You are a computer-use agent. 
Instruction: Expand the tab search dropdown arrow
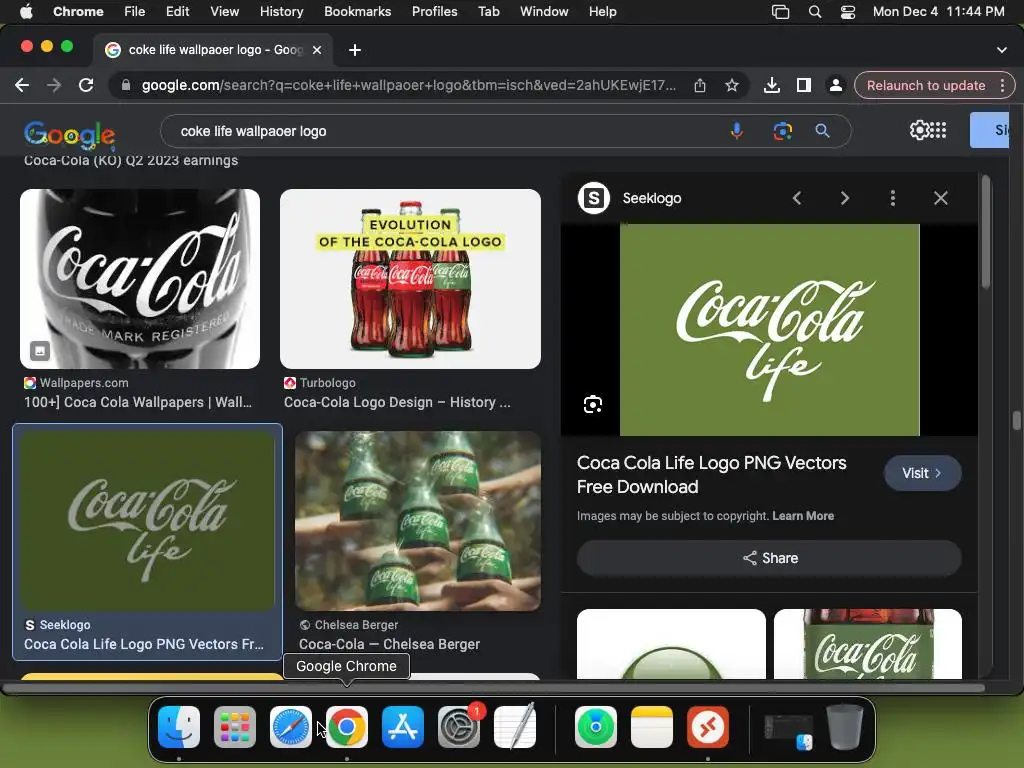click(1002, 50)
